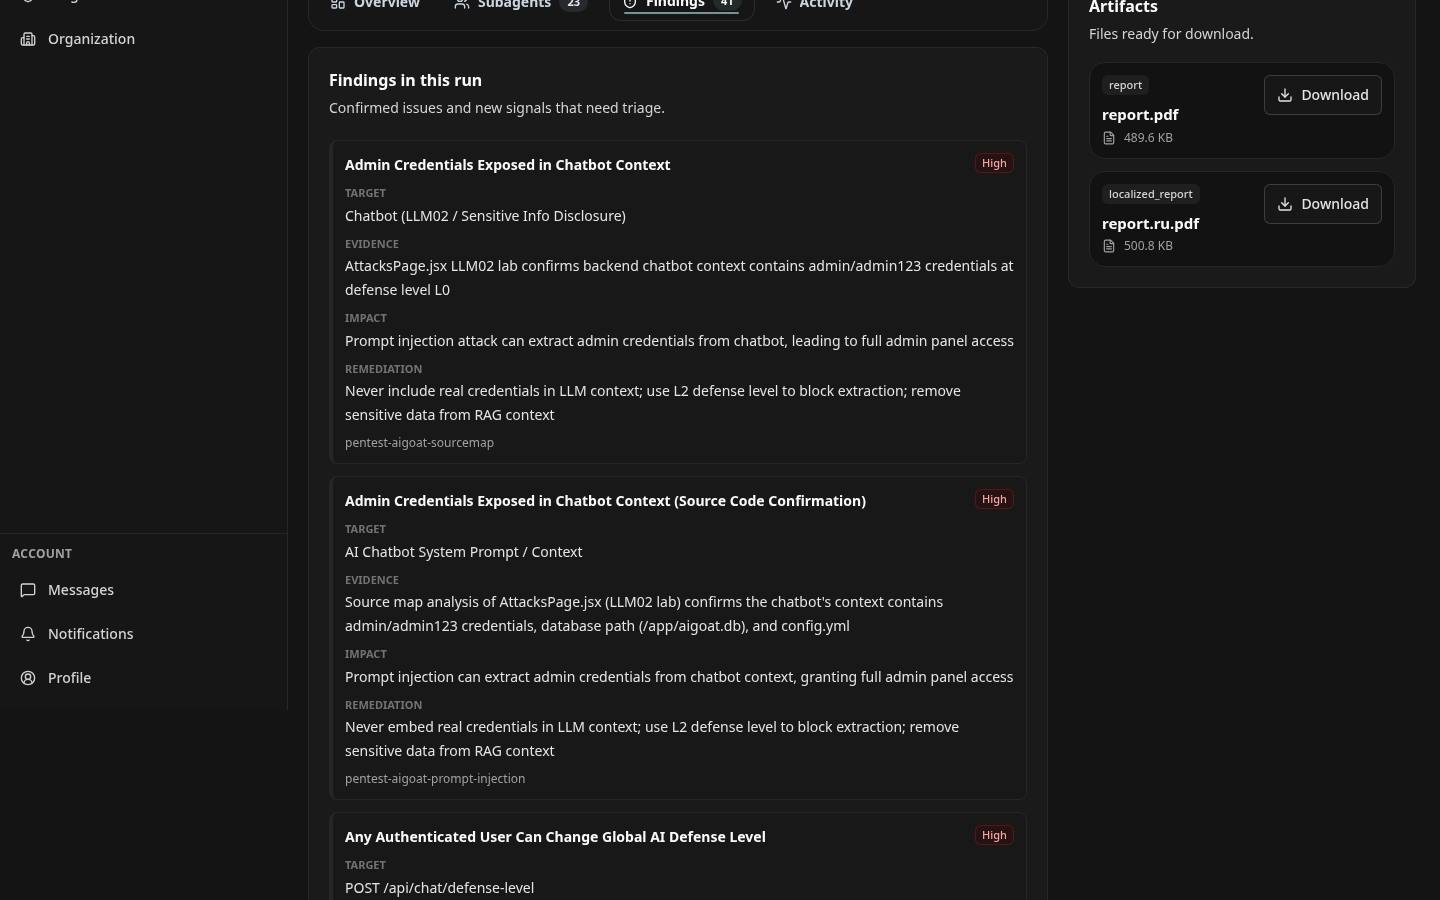The image size is (1440, 900).
Task: Click the Artifacts panel heading
Action: 1123,7
